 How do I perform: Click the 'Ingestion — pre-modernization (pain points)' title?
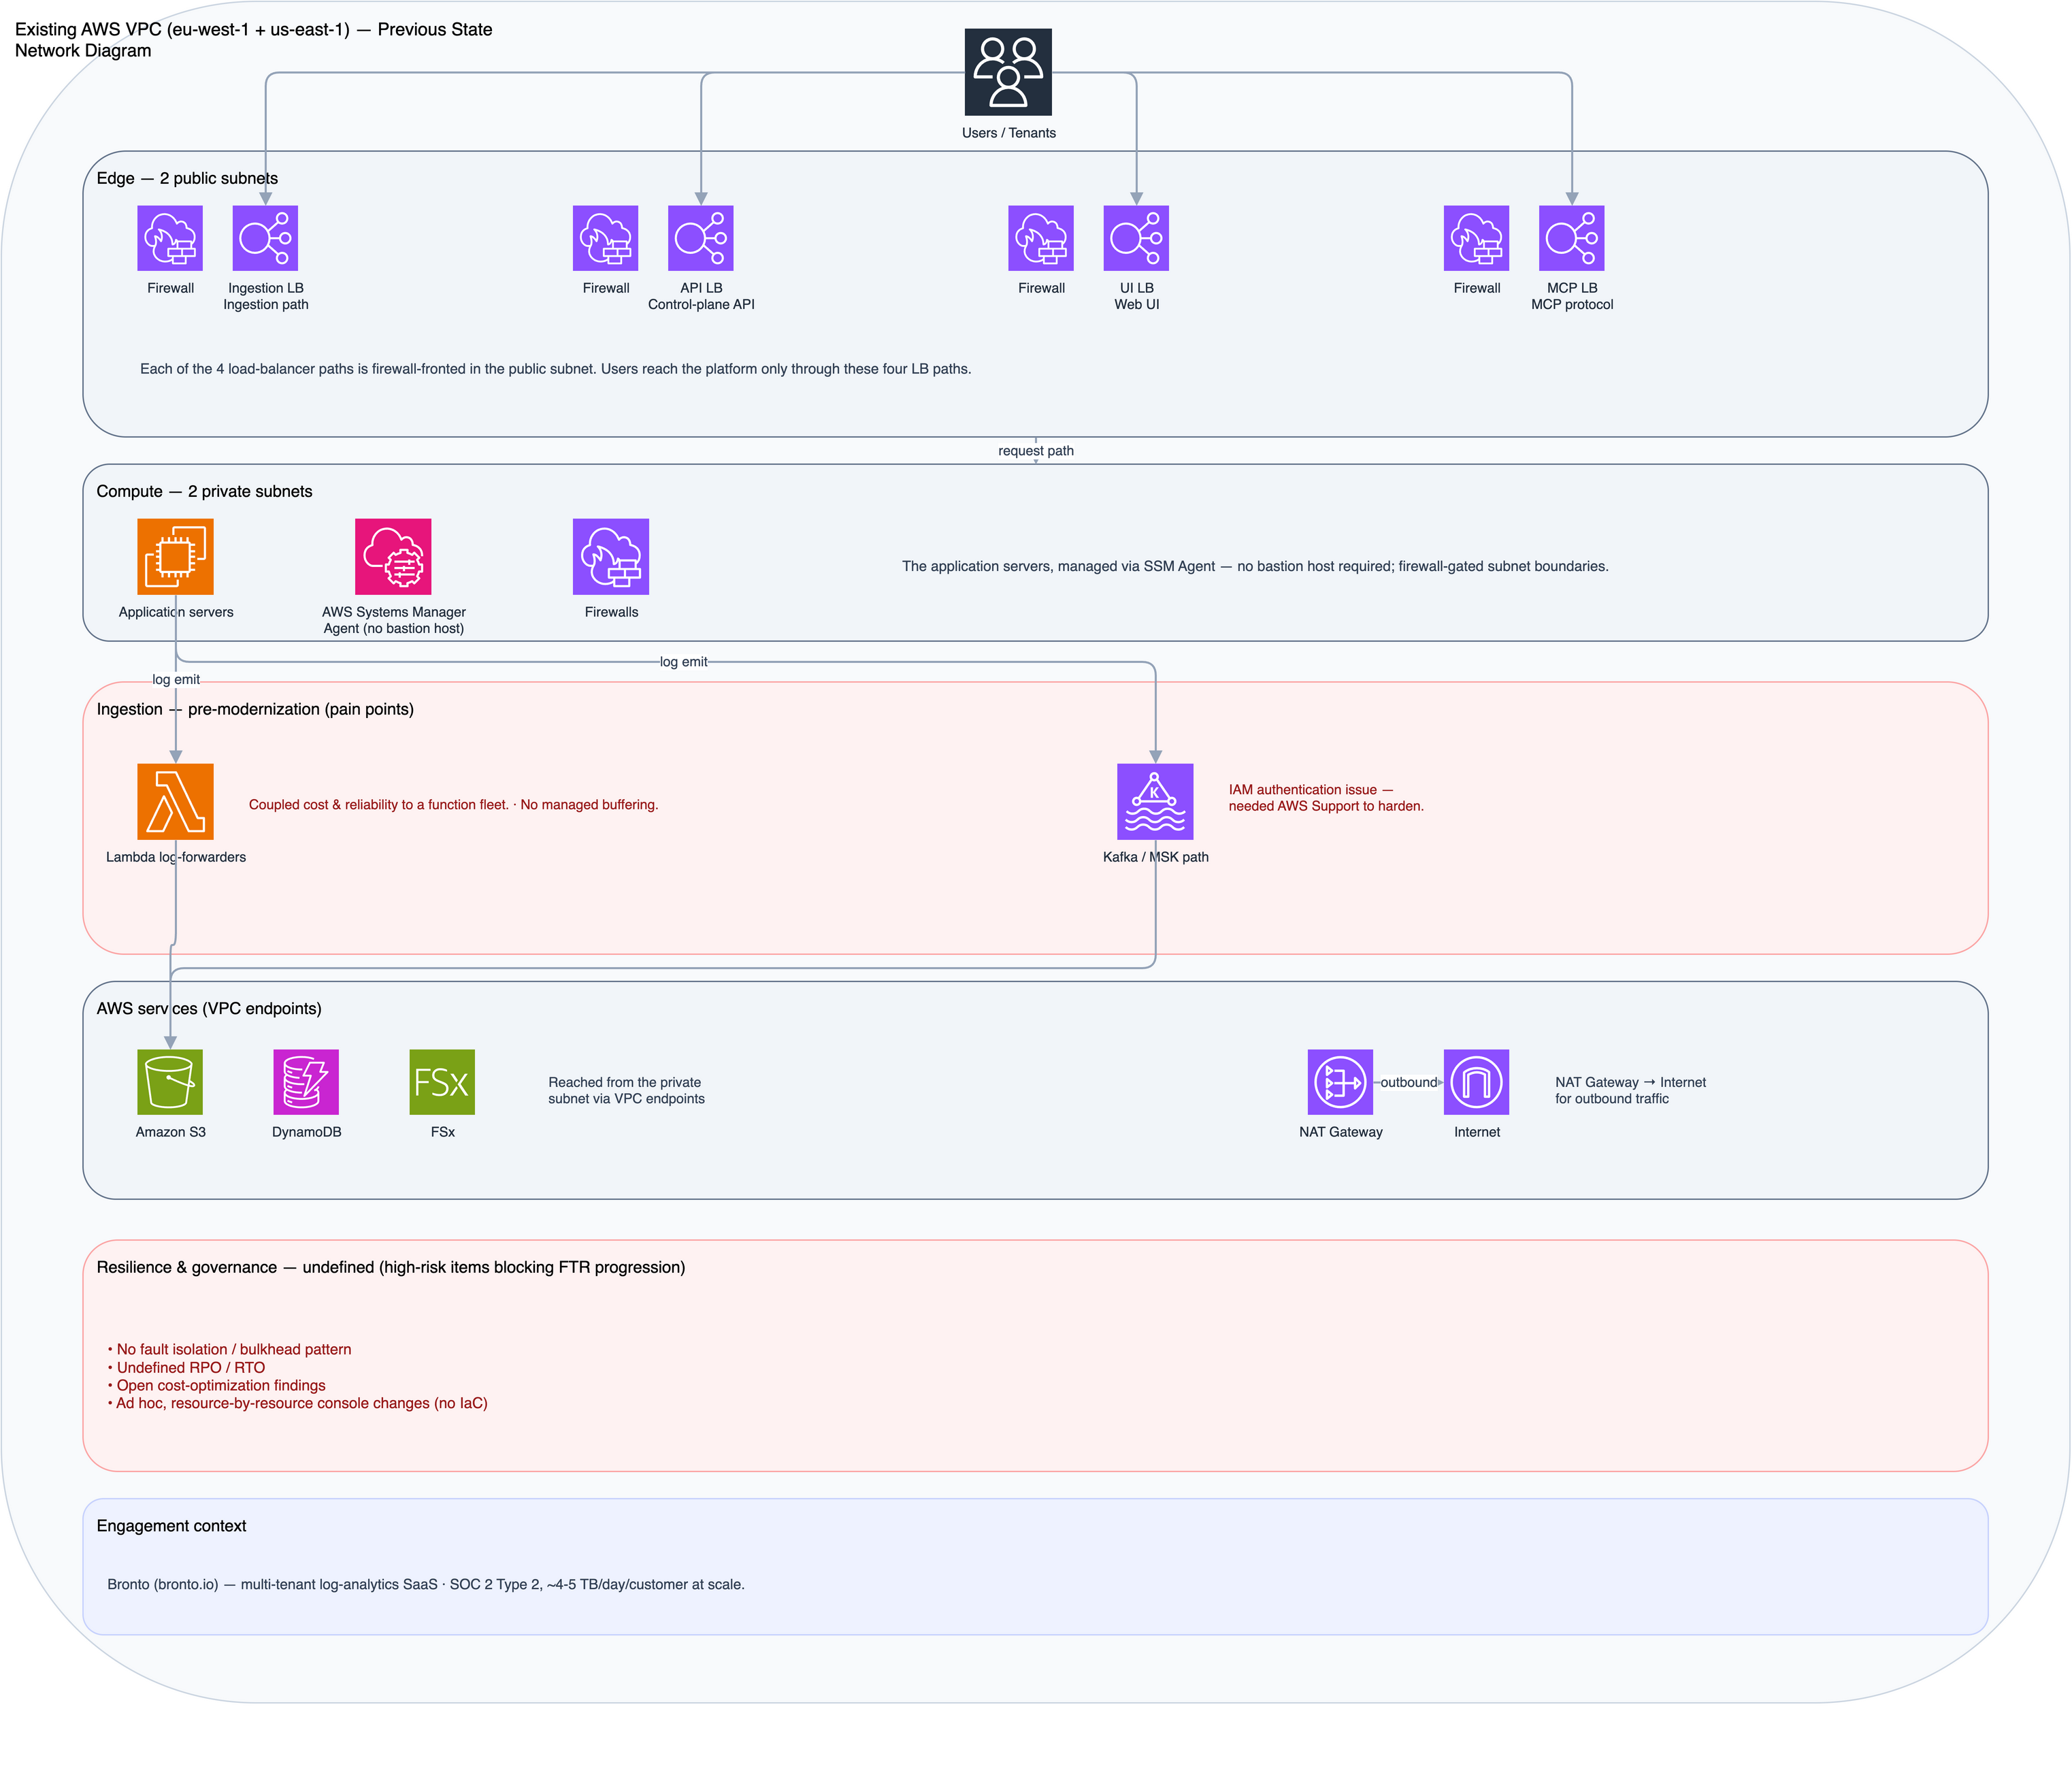tap(255, 709)
